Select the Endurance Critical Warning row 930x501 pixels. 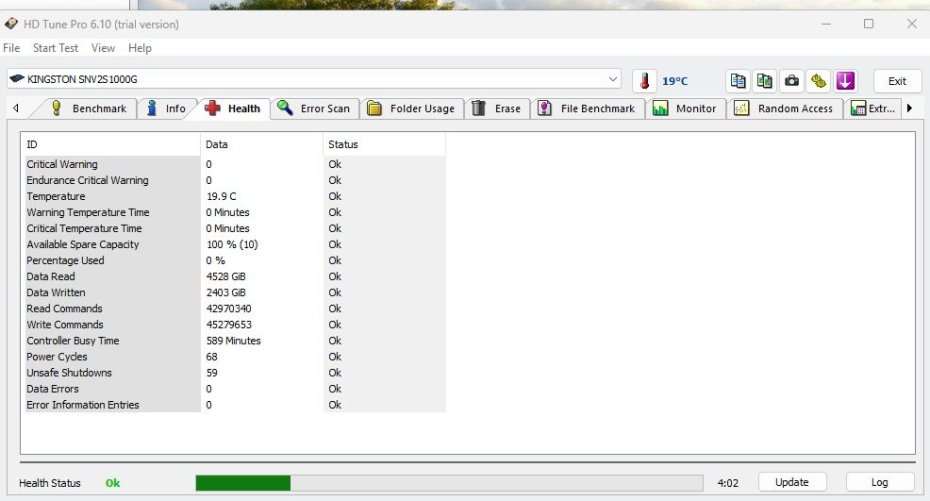pos(234,180)
